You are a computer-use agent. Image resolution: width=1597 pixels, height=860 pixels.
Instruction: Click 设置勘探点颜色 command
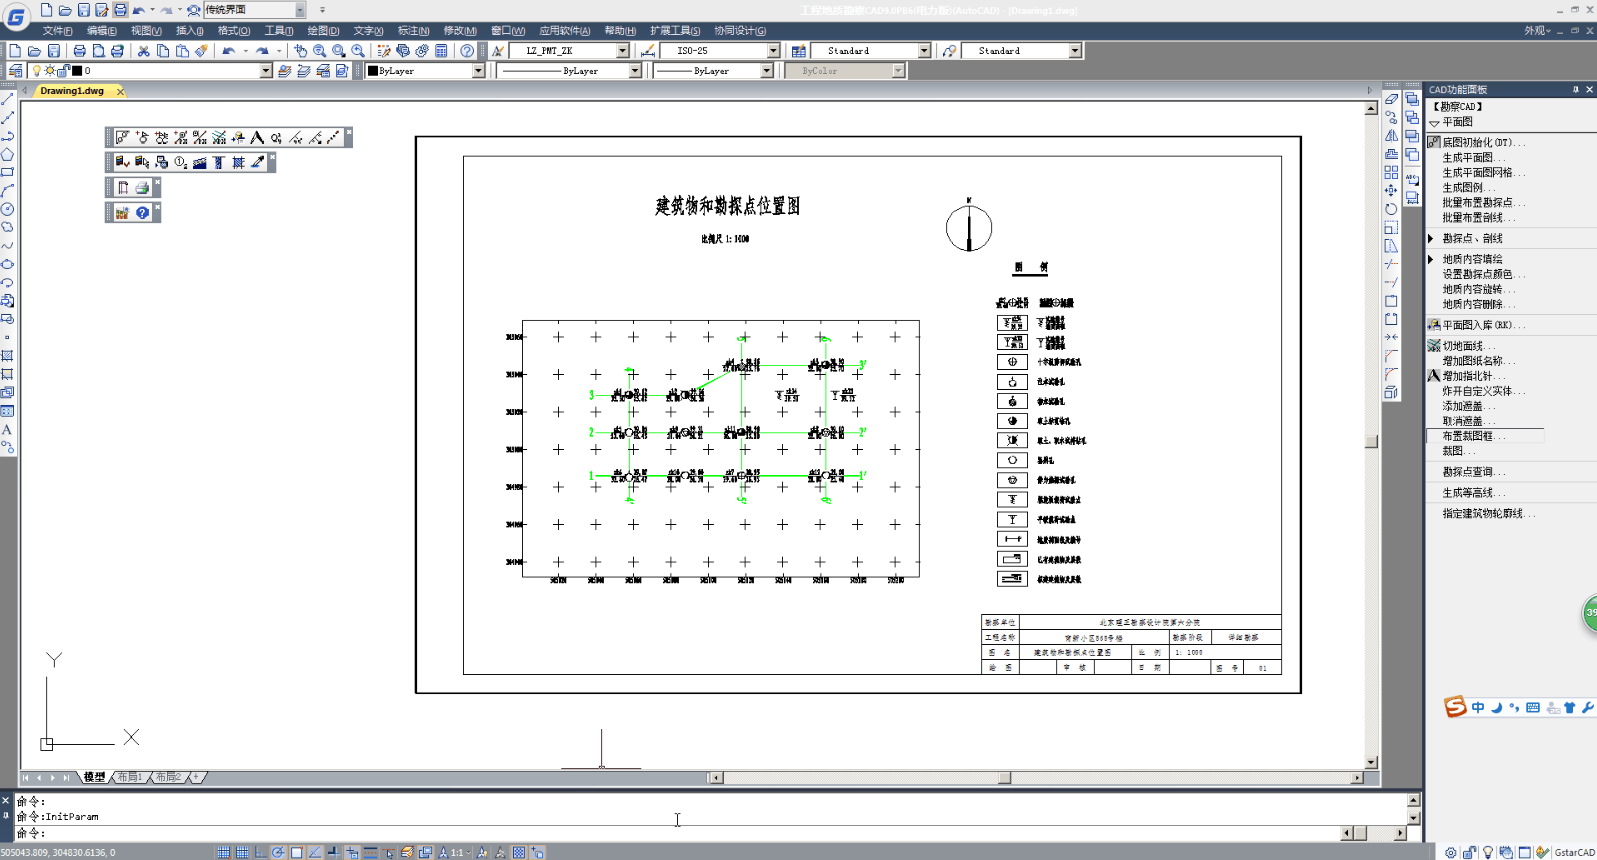[1483, 274]
